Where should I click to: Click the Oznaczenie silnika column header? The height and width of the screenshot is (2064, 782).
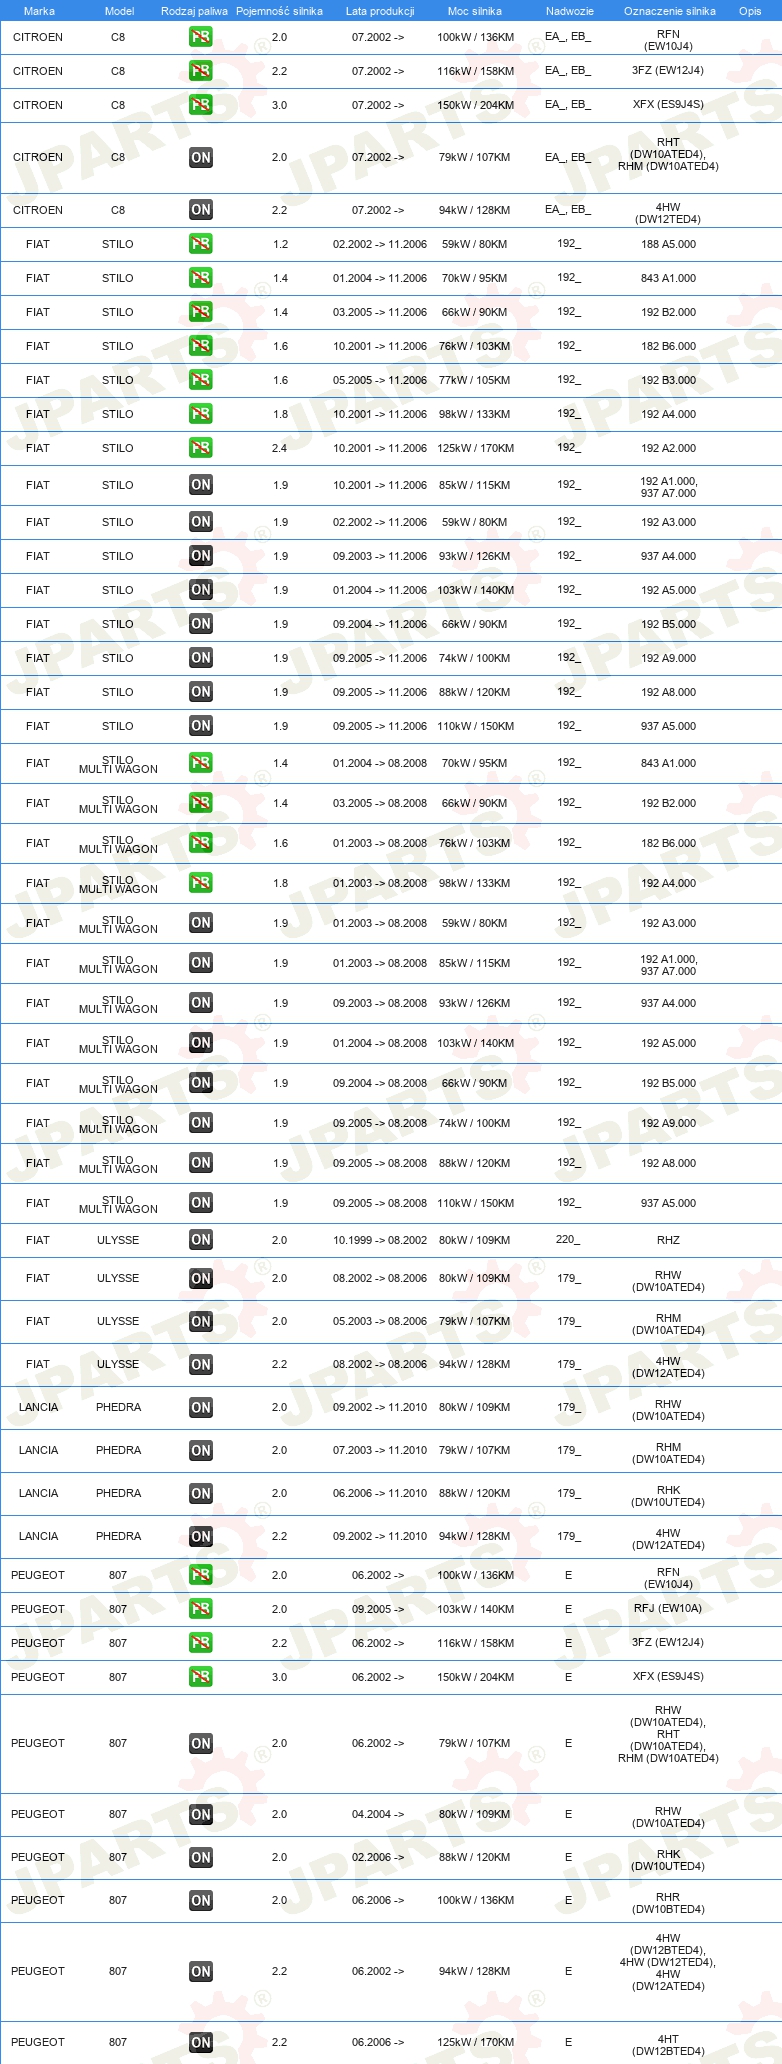669,11
